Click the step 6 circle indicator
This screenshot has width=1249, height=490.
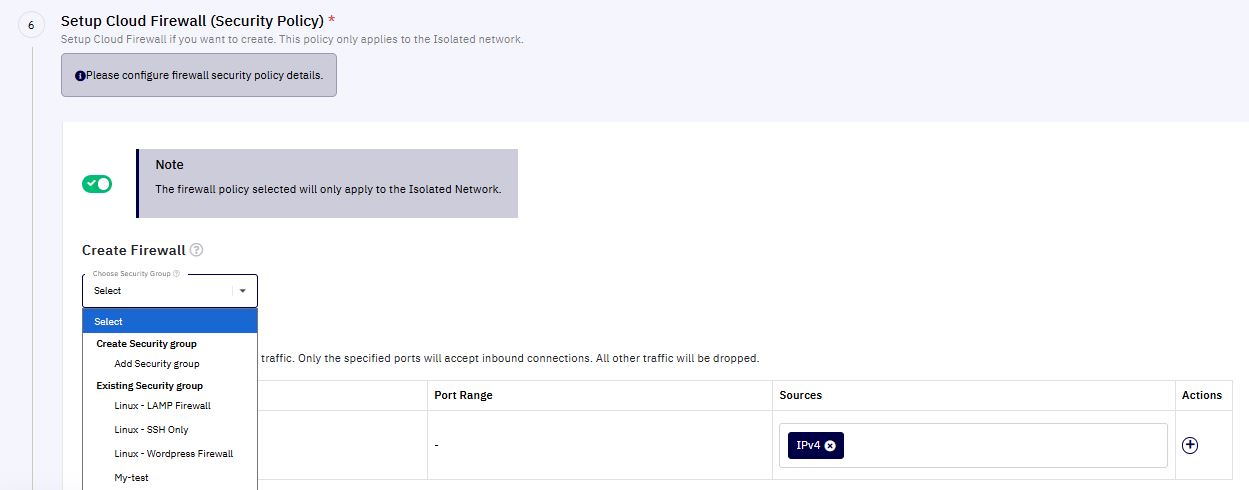(x=31, y=26)
